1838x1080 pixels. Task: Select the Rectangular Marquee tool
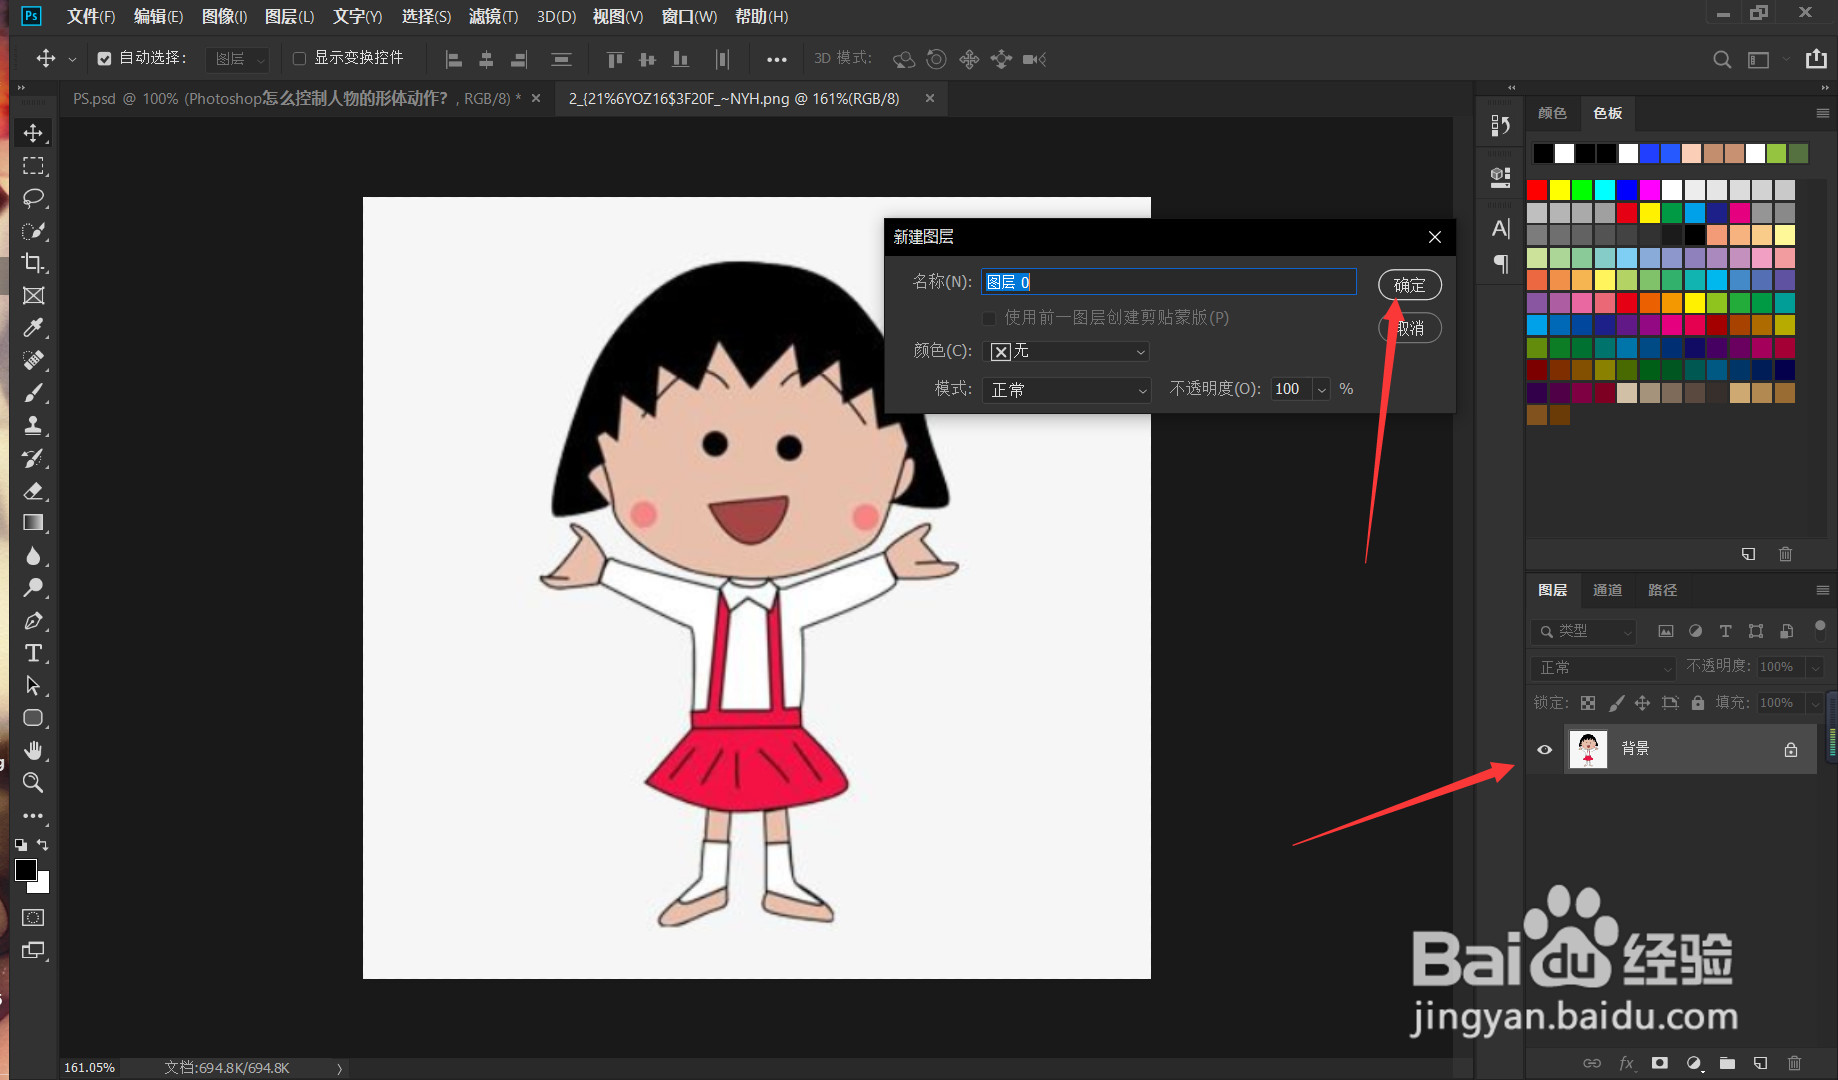click(x=33, y=166)
